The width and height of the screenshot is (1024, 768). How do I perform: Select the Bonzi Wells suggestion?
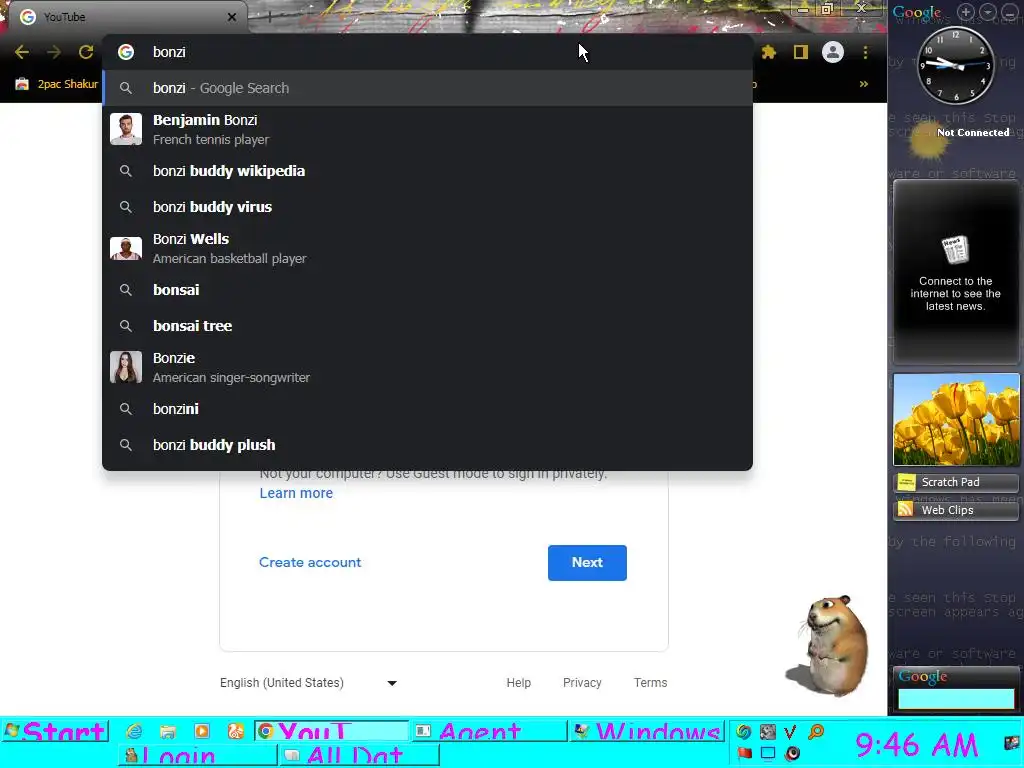(428, 248)
